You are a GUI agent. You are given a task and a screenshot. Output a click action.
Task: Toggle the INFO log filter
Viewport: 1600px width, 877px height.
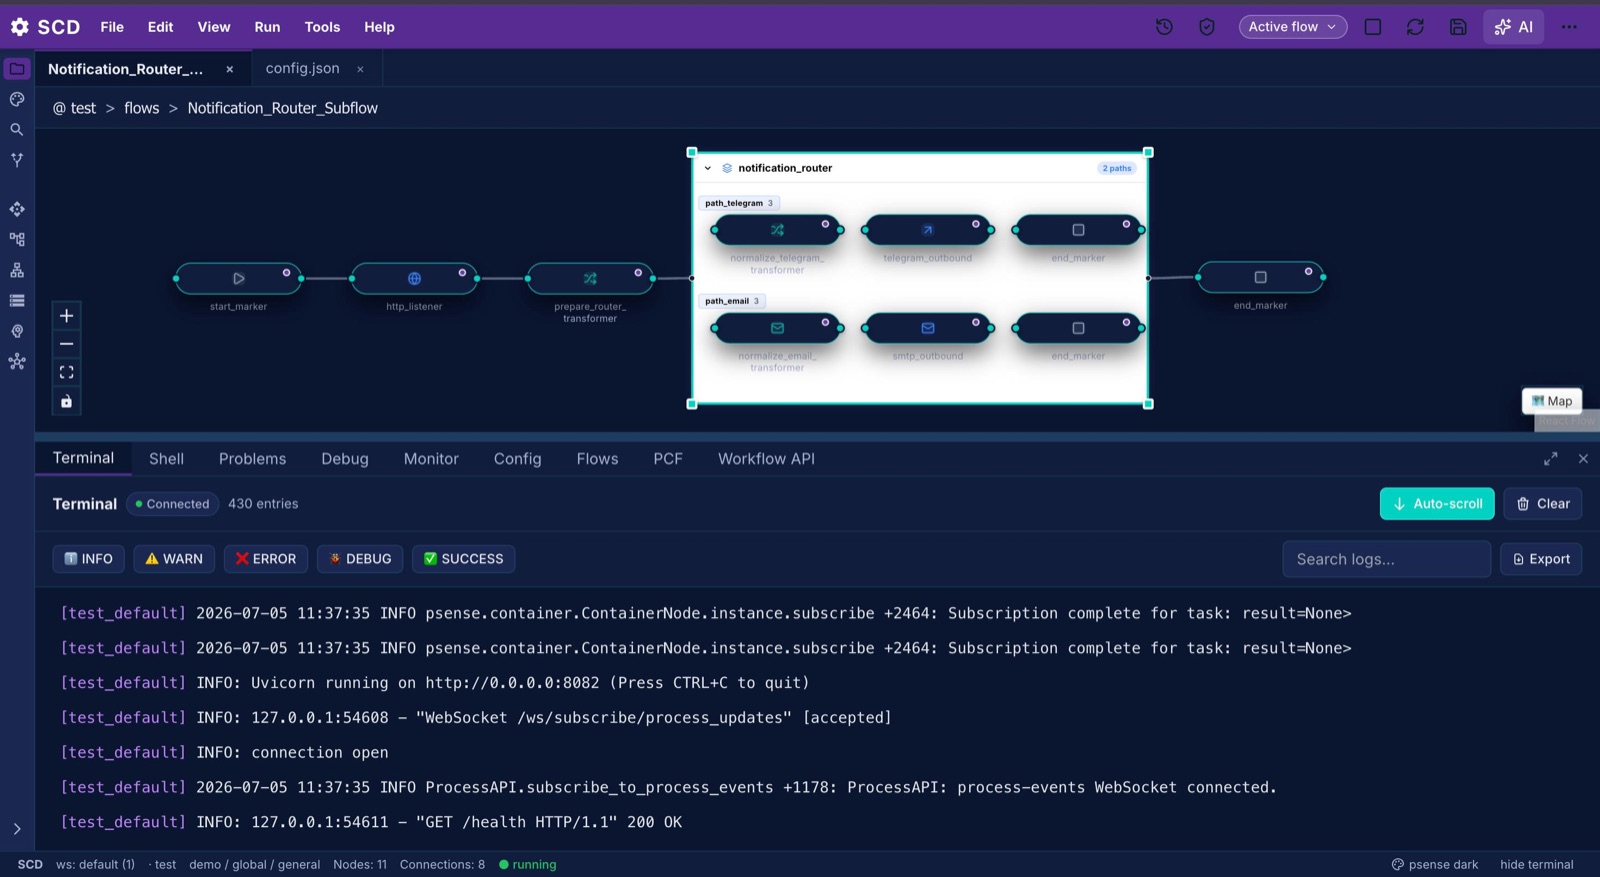88,559
